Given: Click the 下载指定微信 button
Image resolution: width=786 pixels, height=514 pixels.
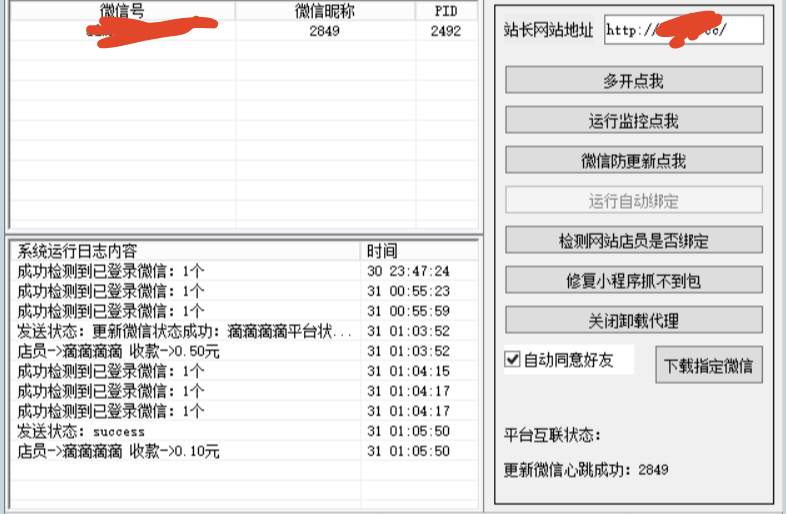Looking at the screenshot, I should [x=709, y=365].
